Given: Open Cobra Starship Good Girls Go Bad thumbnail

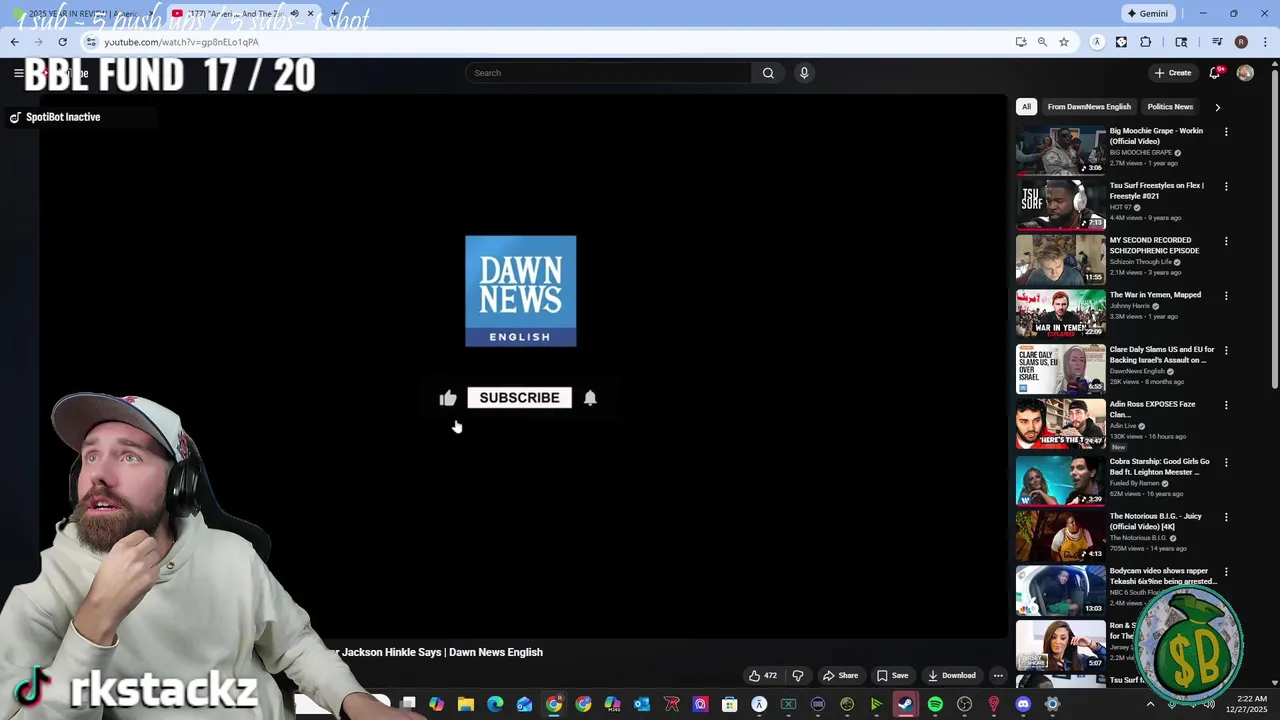Looking at the screenshot, I should coord(1061,480).
